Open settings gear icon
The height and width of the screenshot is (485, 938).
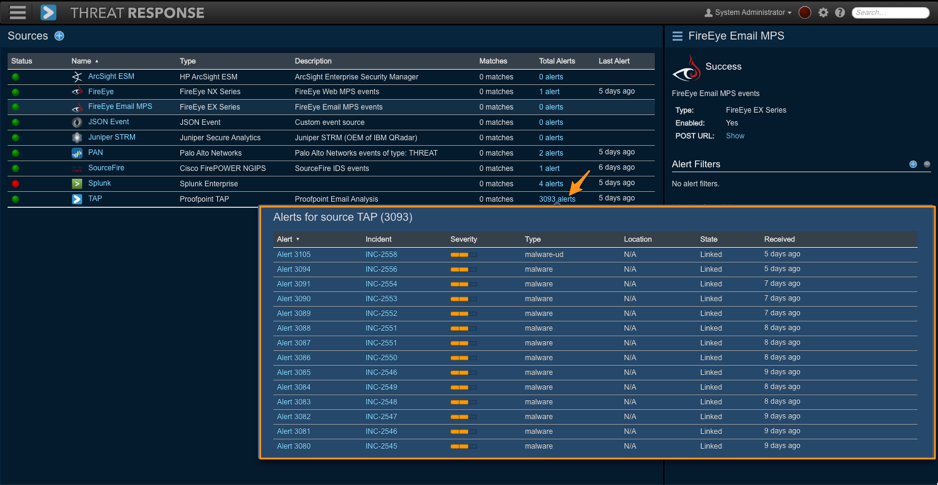tap(823, 12)
